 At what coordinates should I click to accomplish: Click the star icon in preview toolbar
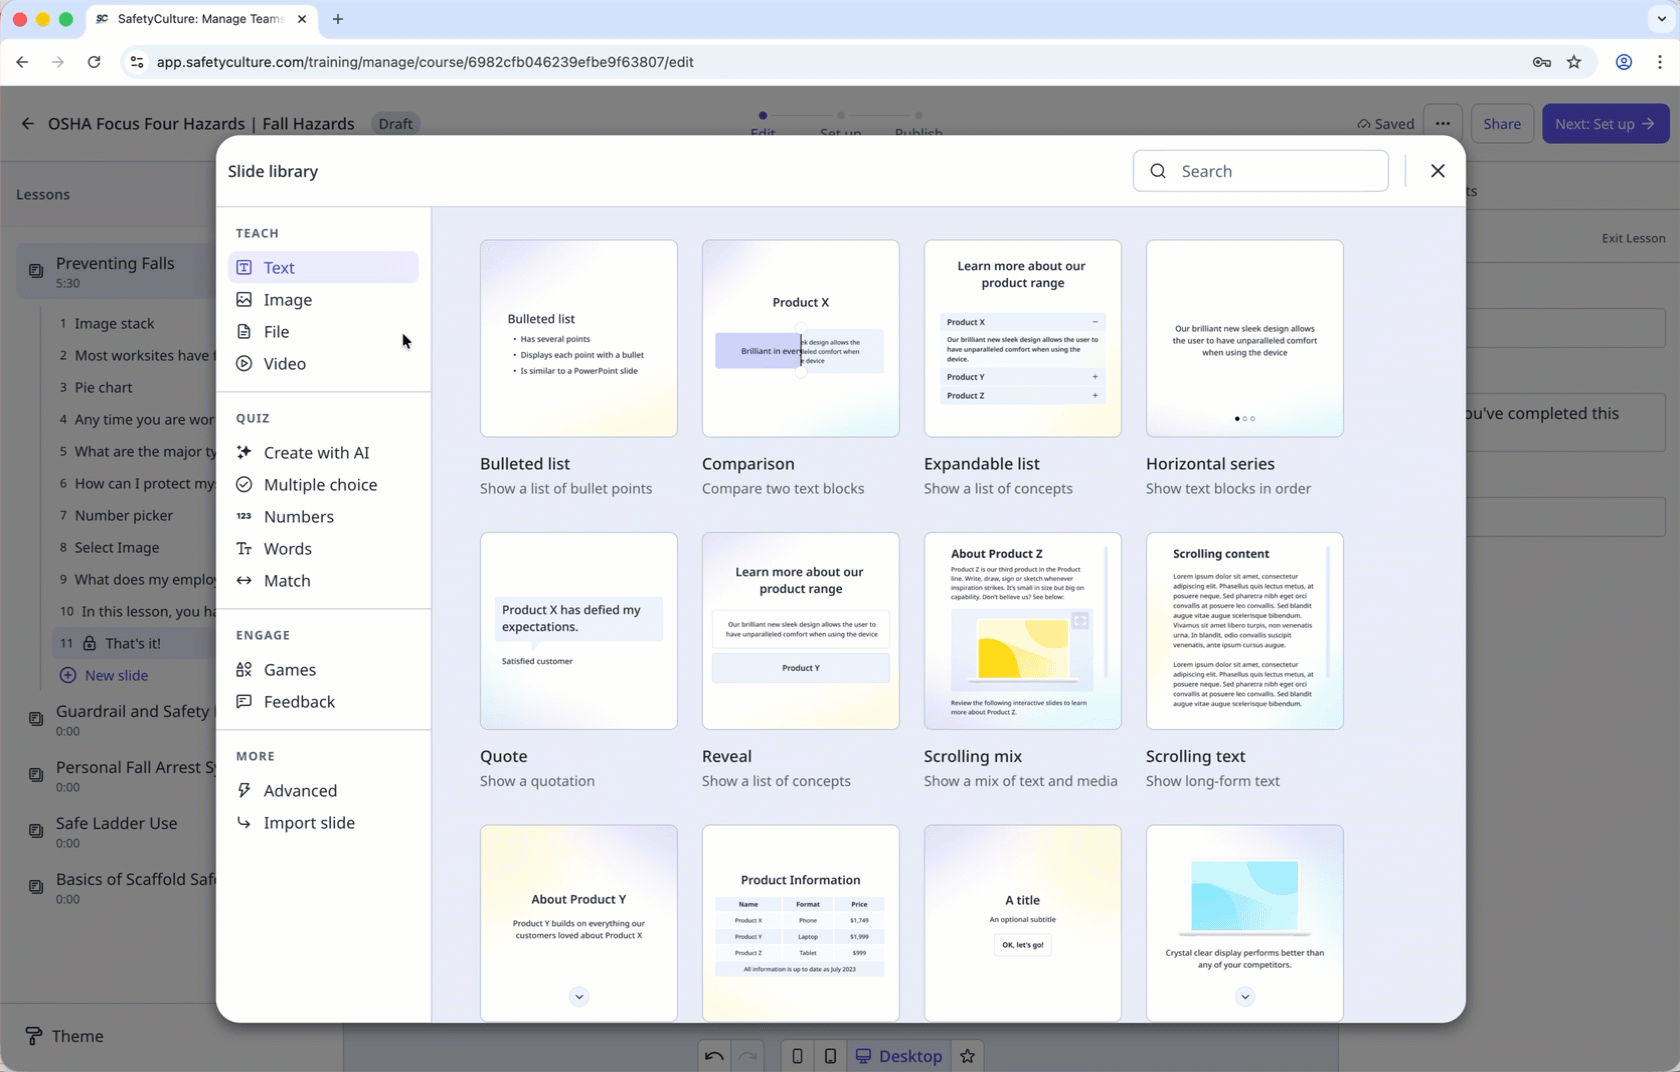coord(967,1056)
